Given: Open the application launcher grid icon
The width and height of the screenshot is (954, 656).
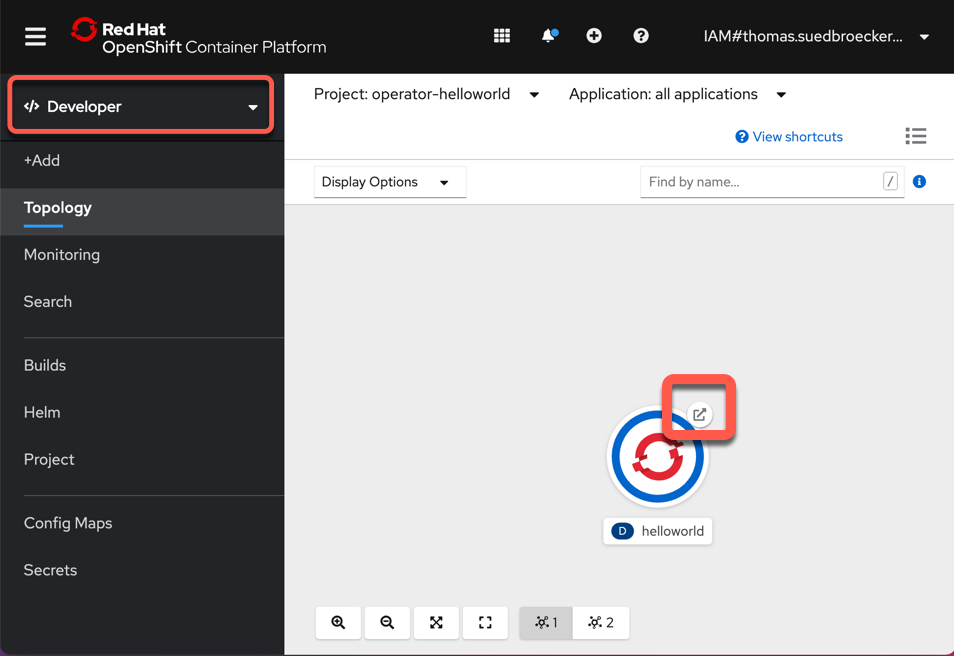Looking at the screenshot, I should (502, 36).
